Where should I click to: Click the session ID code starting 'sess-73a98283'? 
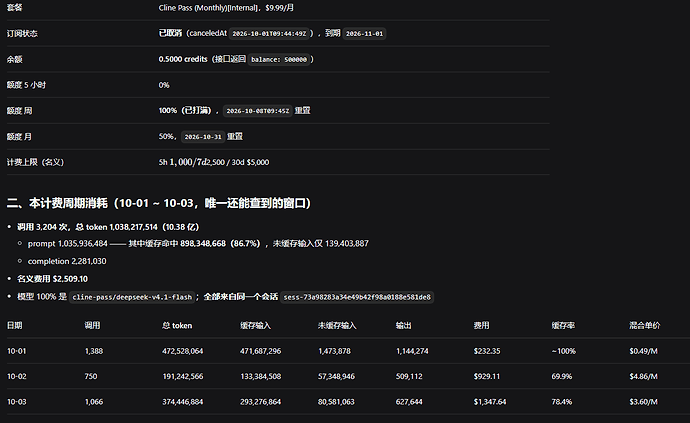tap(357, 297)
